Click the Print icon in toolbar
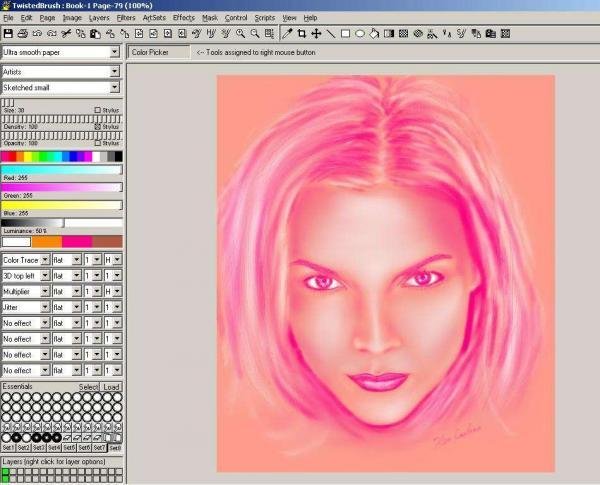 [x=23, y=34]
